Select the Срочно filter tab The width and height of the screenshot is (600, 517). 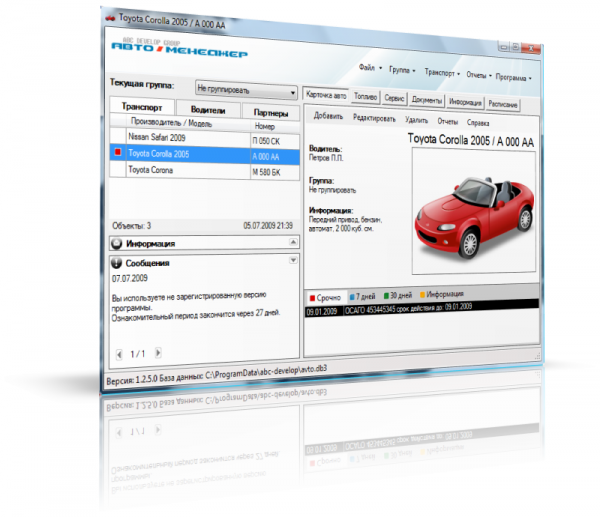(x=325, y=297)
